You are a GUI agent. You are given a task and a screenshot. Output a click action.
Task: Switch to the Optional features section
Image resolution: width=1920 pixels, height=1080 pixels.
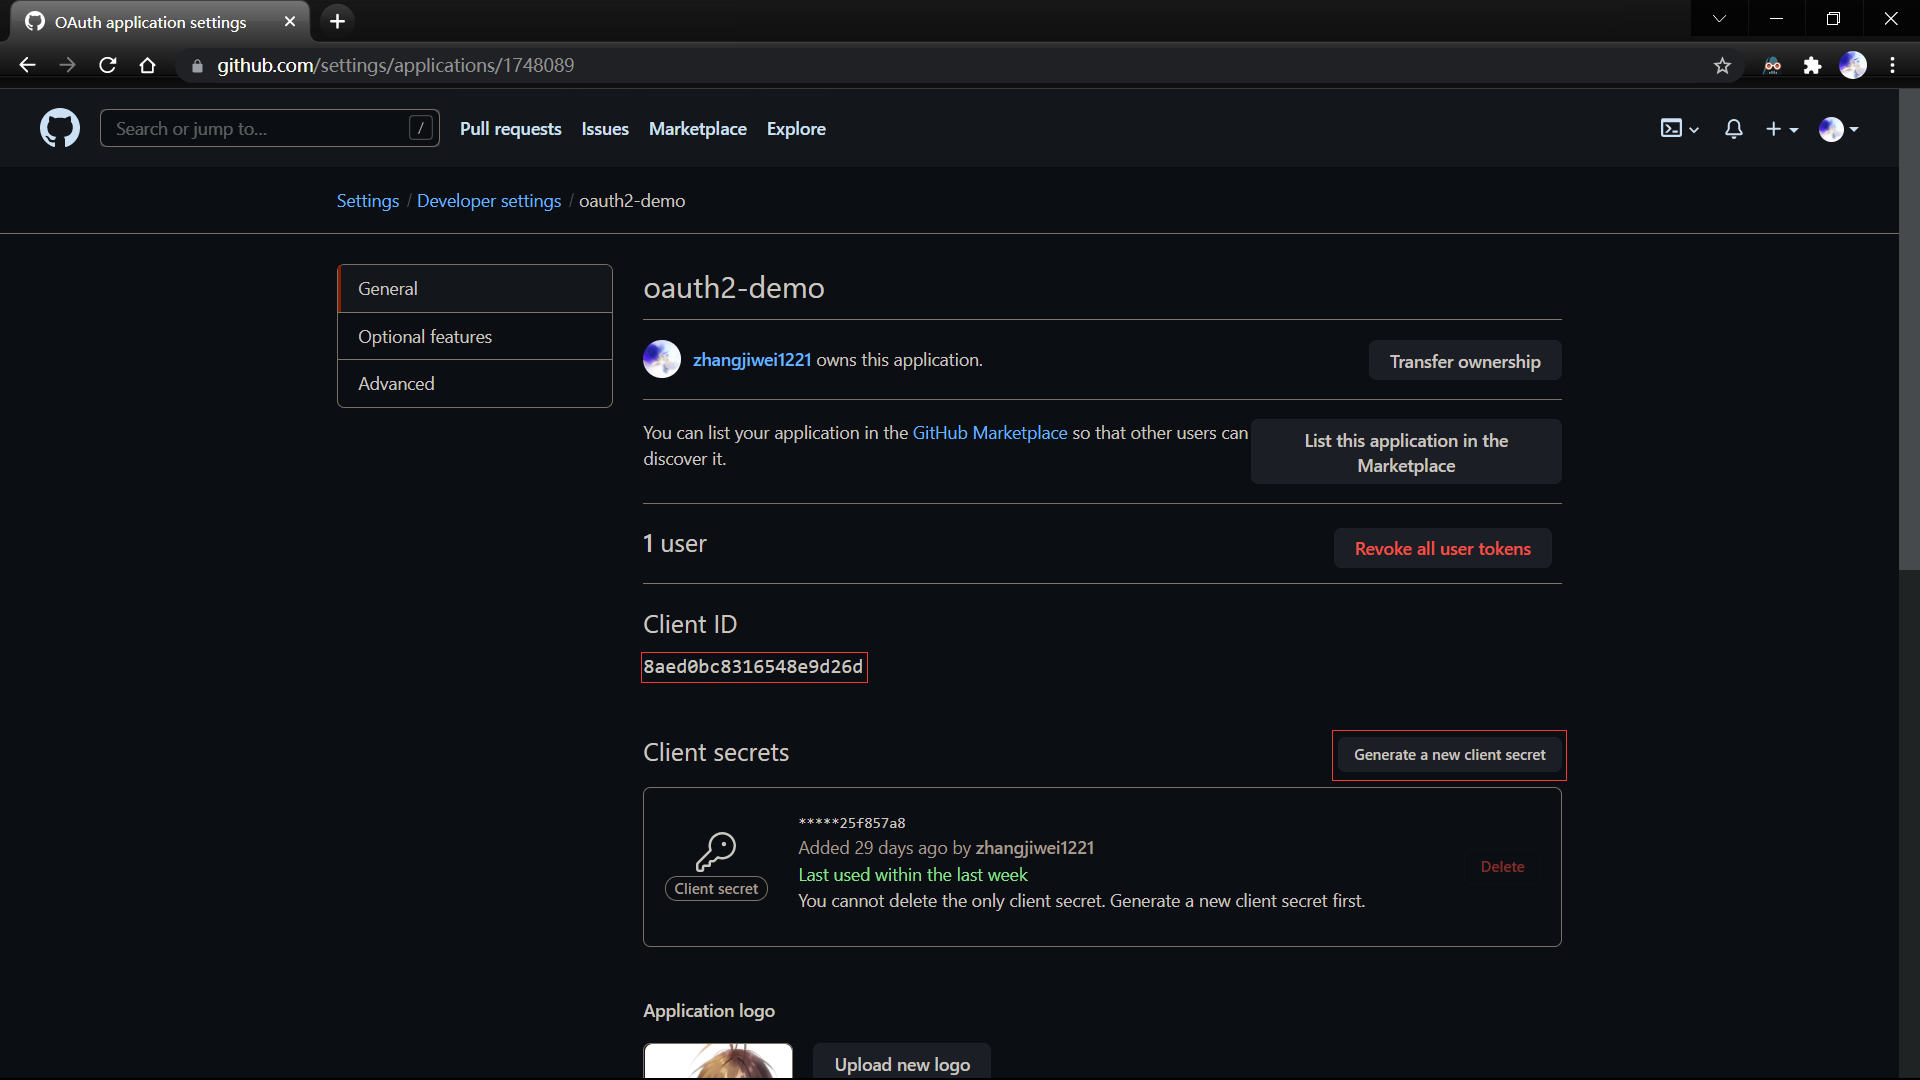point(424,336)
